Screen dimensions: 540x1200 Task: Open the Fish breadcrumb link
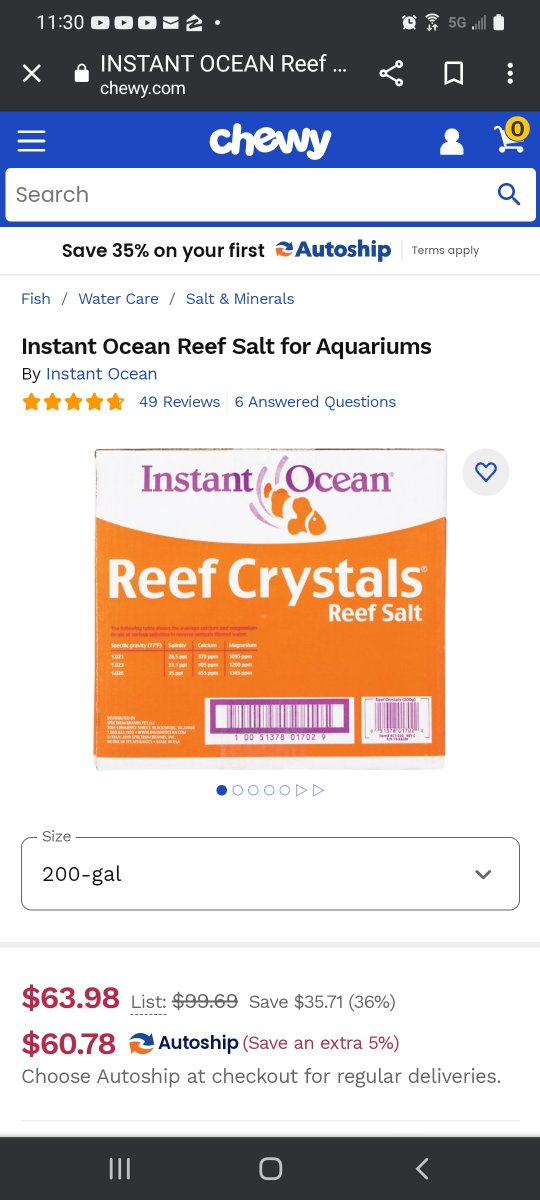(36, 298)
